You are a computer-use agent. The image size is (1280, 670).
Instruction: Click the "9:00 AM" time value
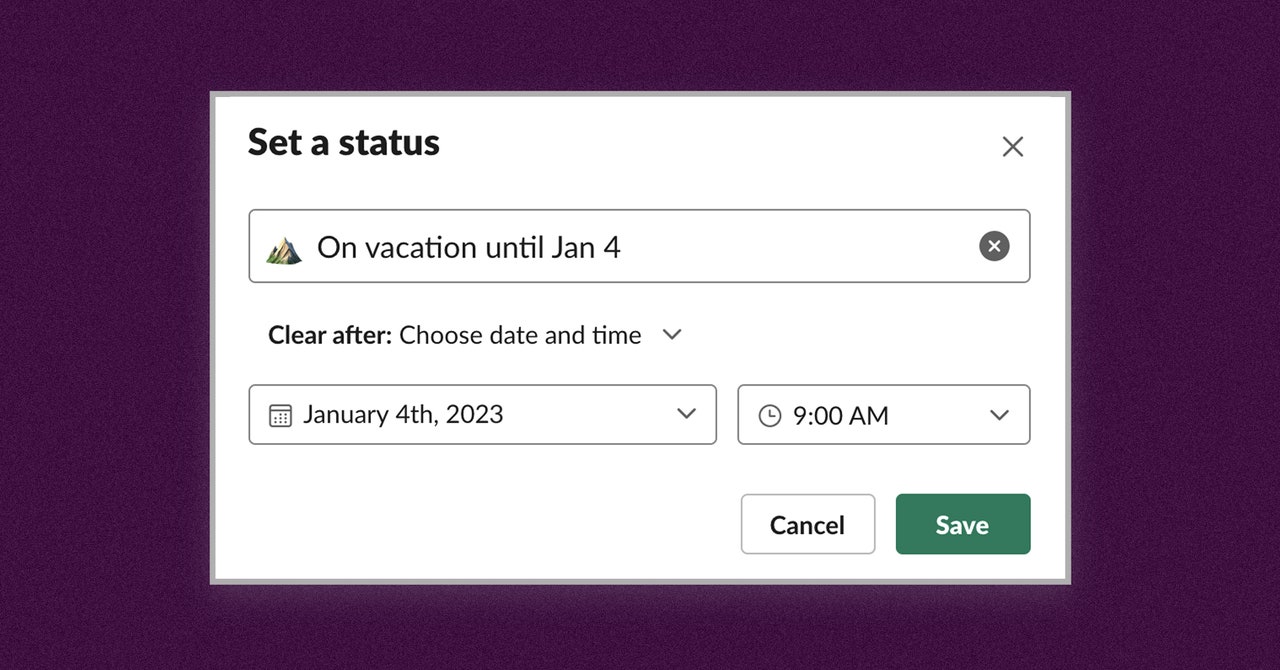pyautogui.click(x=840, y=415)
